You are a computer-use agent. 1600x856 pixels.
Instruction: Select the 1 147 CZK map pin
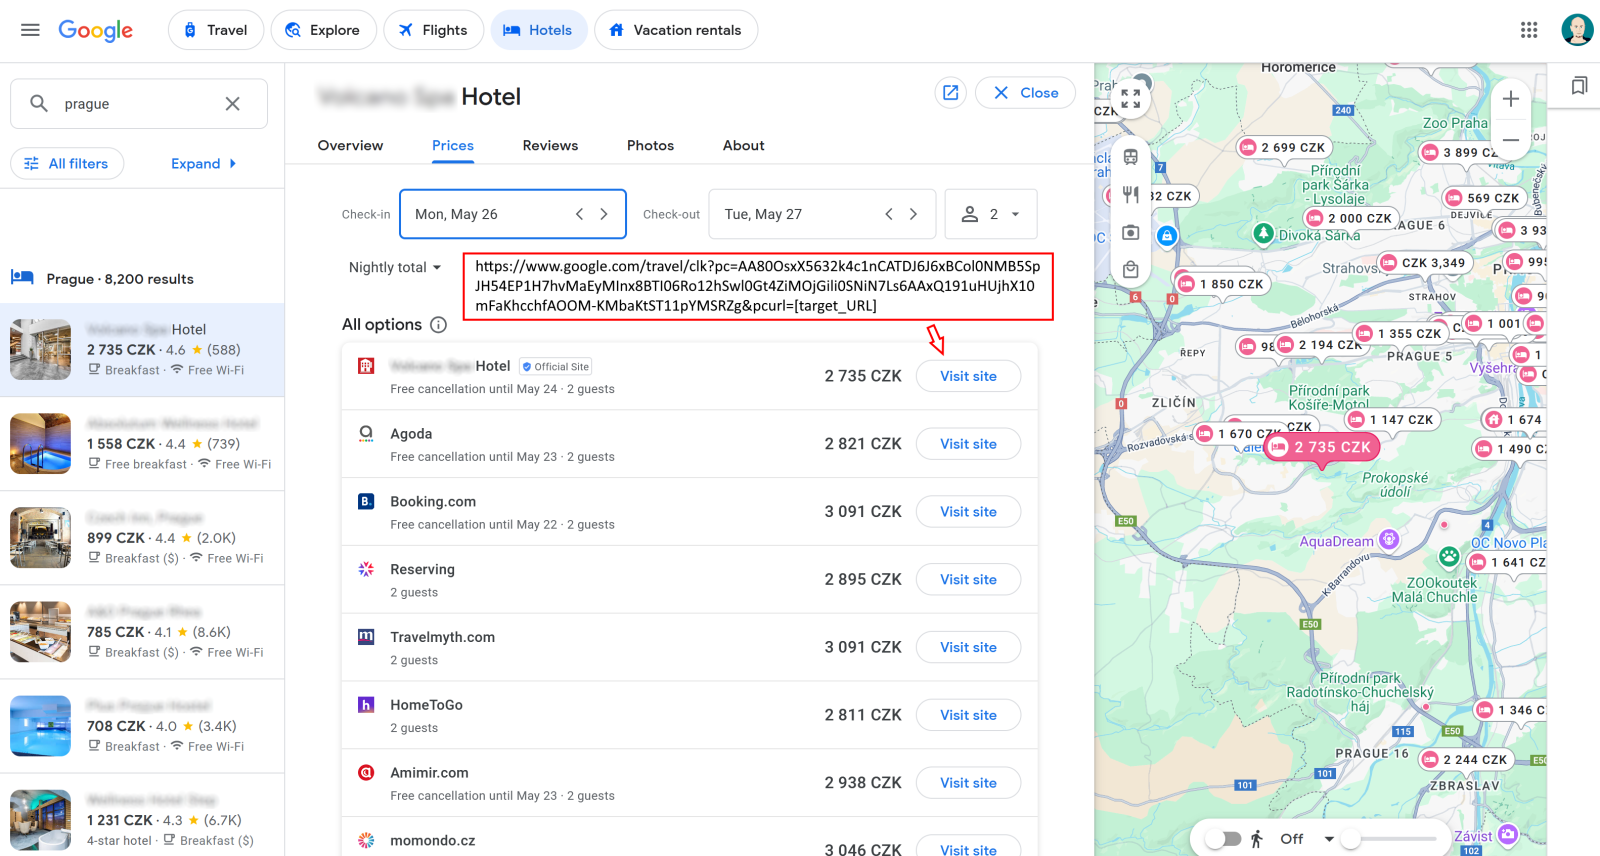click(x=1392, y=420)
